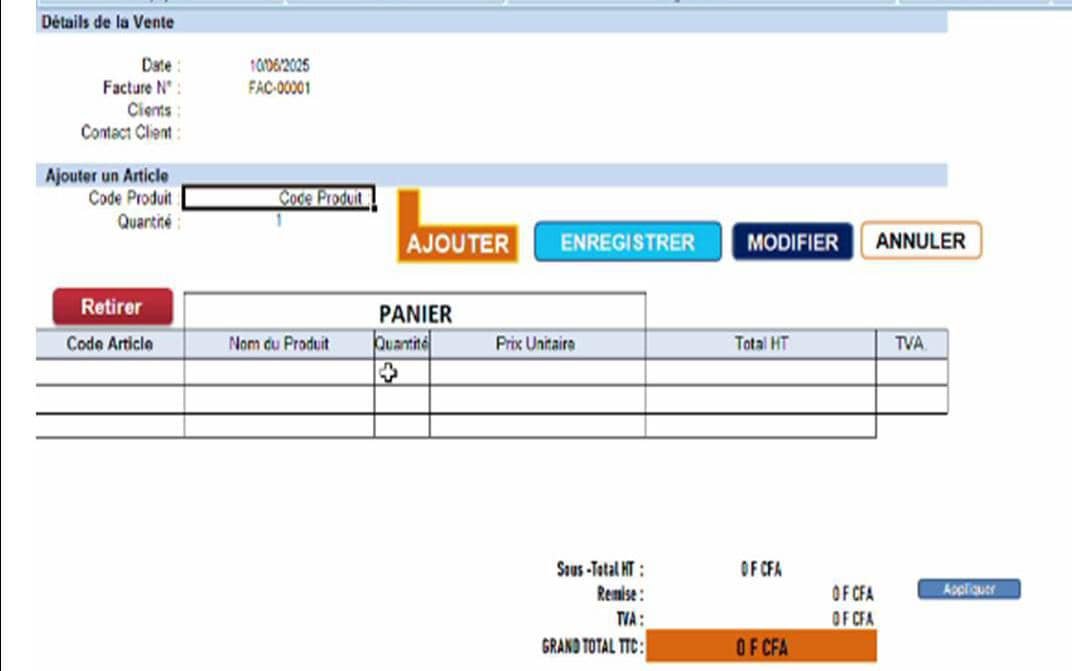Select the empty Clients field
This screenshot has height=671, width=1072.
279,110
